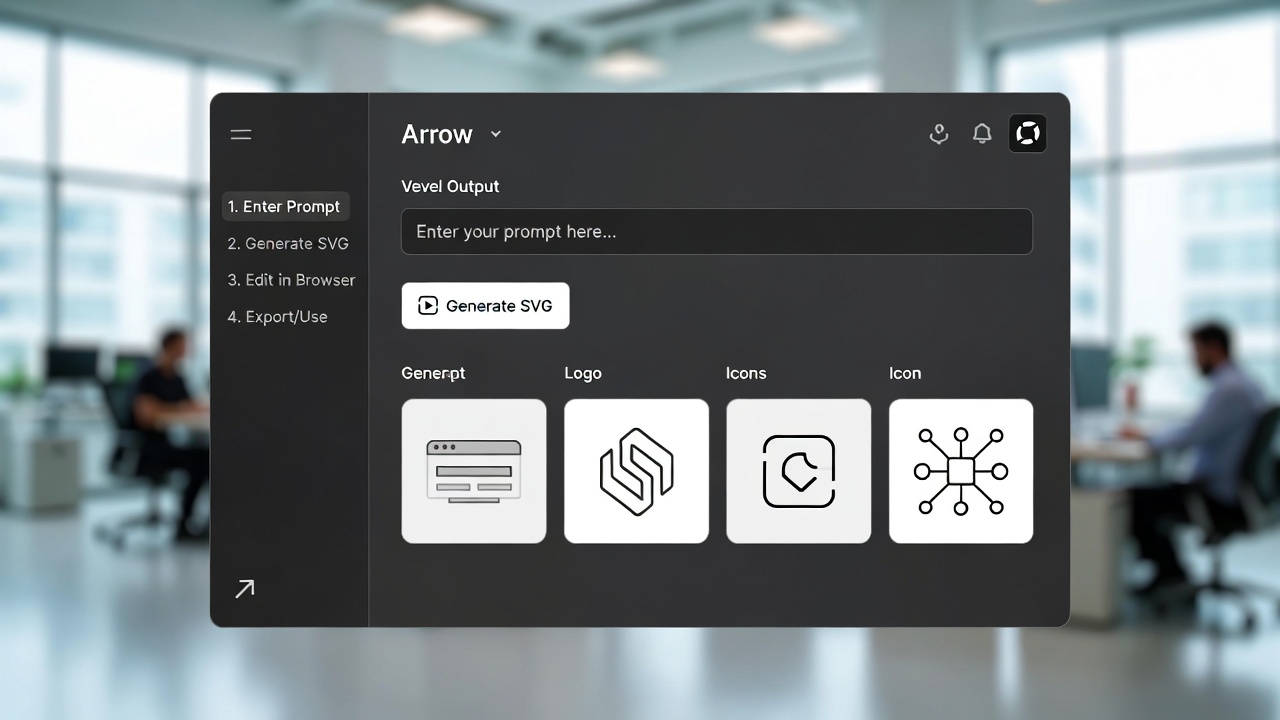This screenshot has width=1280, height=720.
Task: Select the interlocking S Logo thumbnail
Action: pyautogui.click(x=636, y=470)
